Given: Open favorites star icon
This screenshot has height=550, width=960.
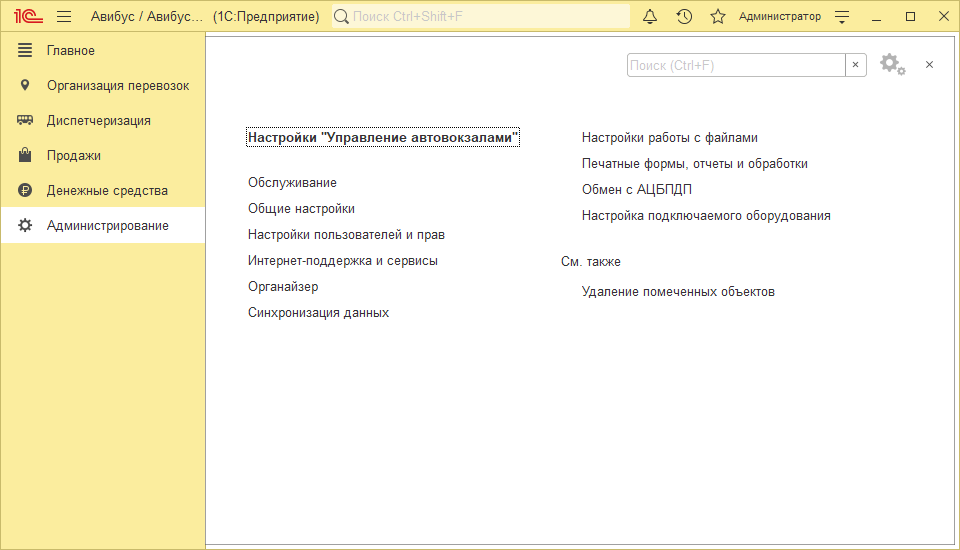Looking at the screenshot, I should point(717,17).
